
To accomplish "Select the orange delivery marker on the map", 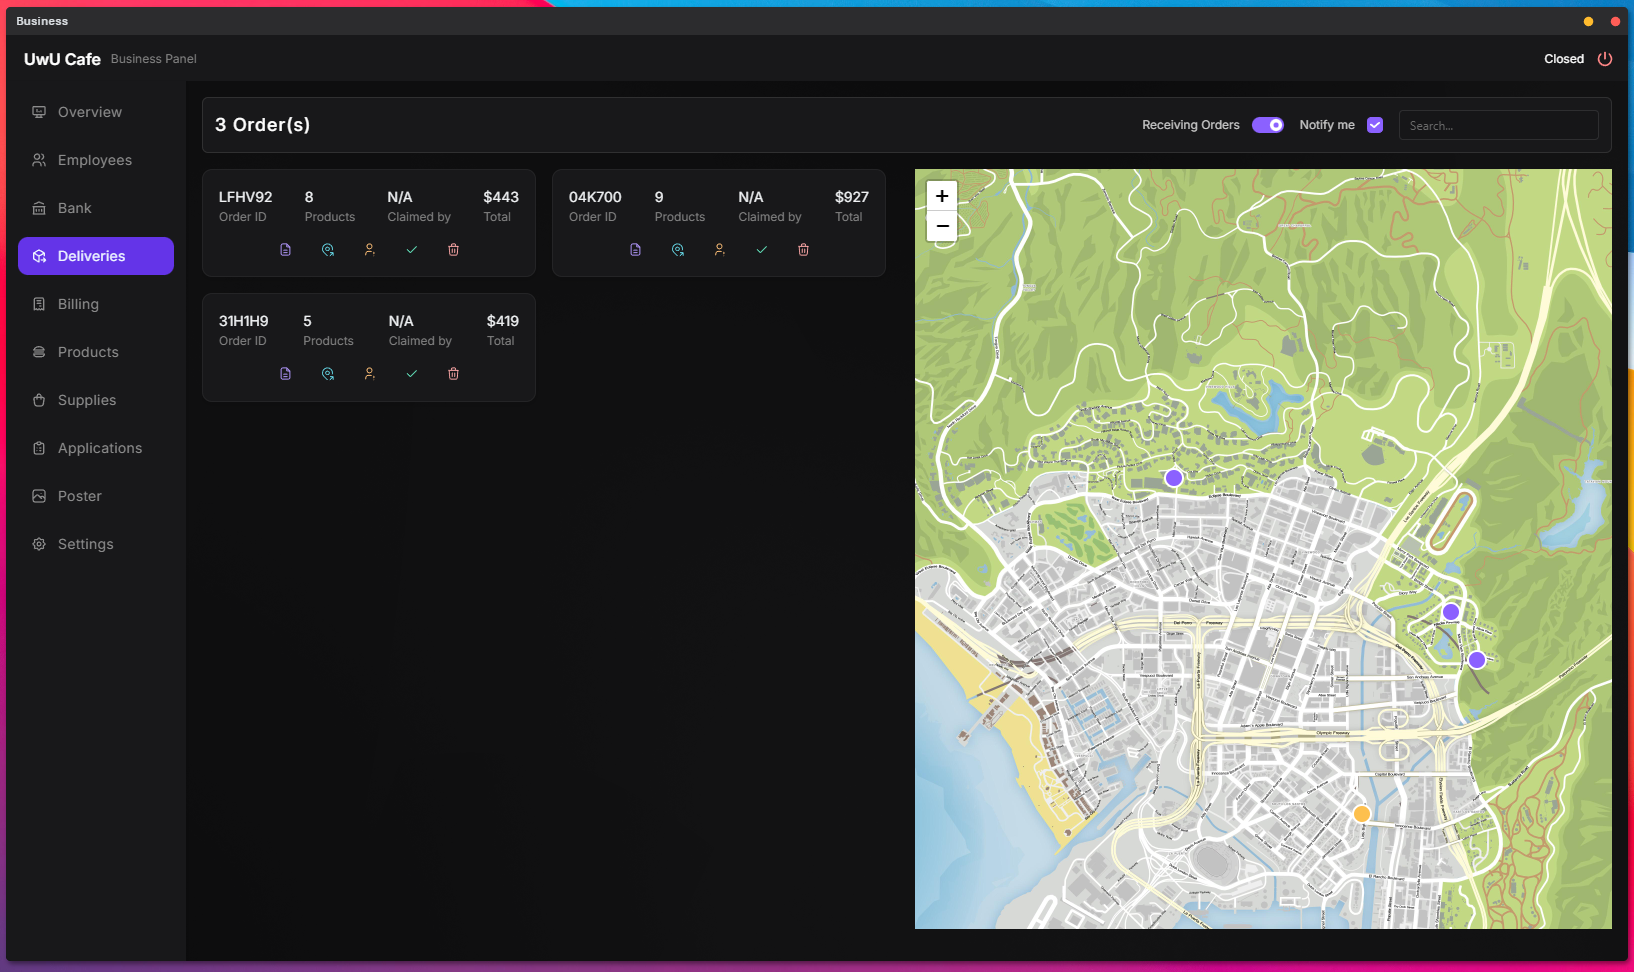I will click(x=1361, y=814).
